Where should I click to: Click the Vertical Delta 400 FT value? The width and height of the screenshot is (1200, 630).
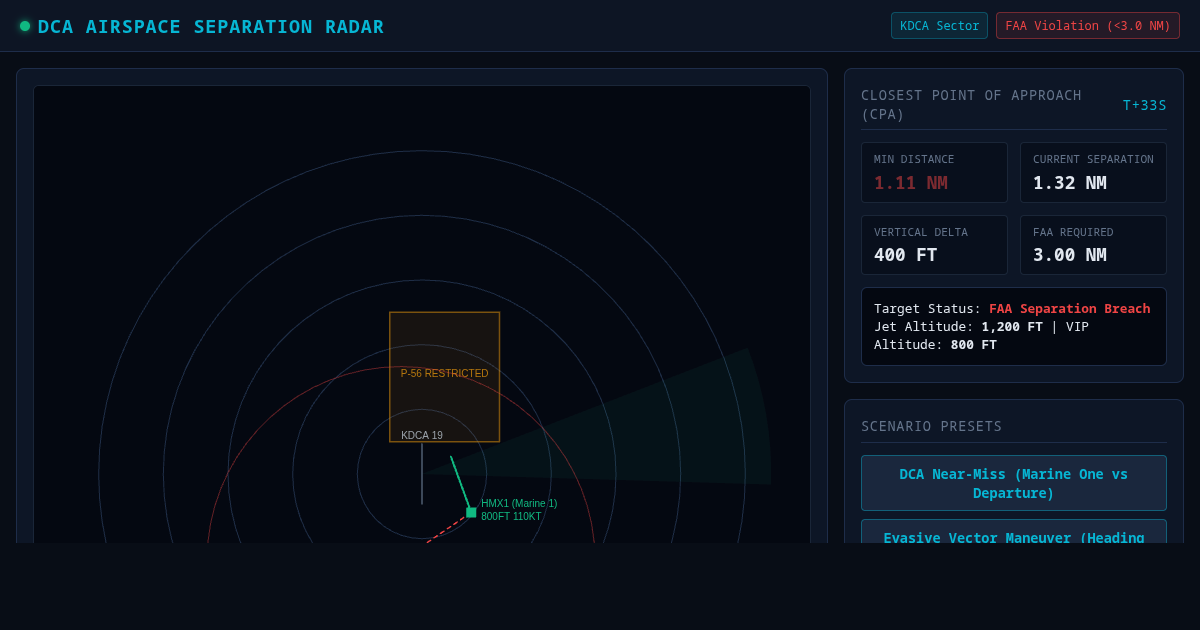(906, 255)
